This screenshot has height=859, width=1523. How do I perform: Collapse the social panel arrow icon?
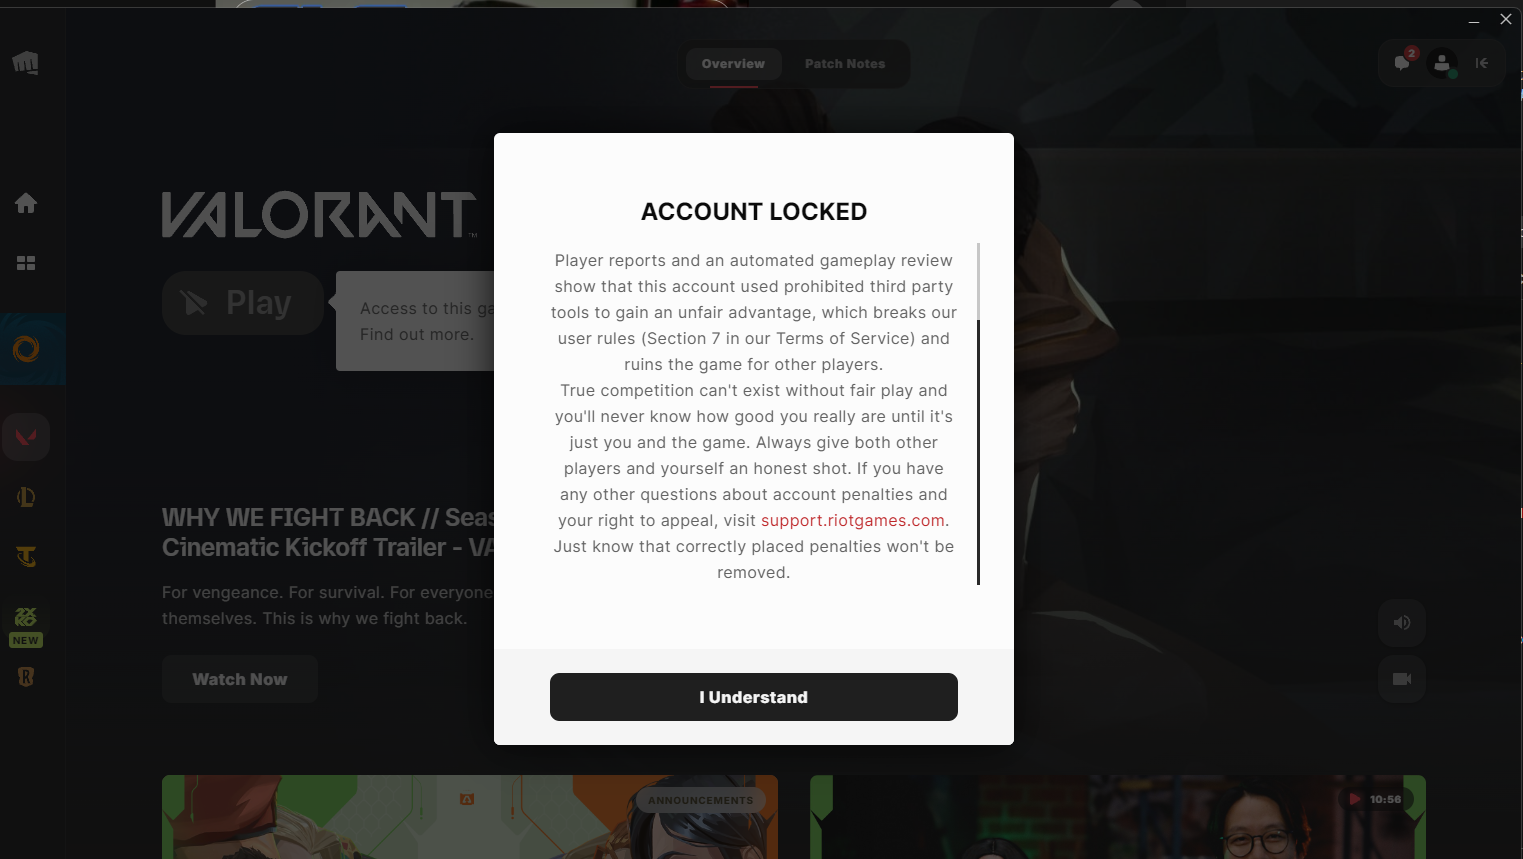click(x=1482, y=63)
